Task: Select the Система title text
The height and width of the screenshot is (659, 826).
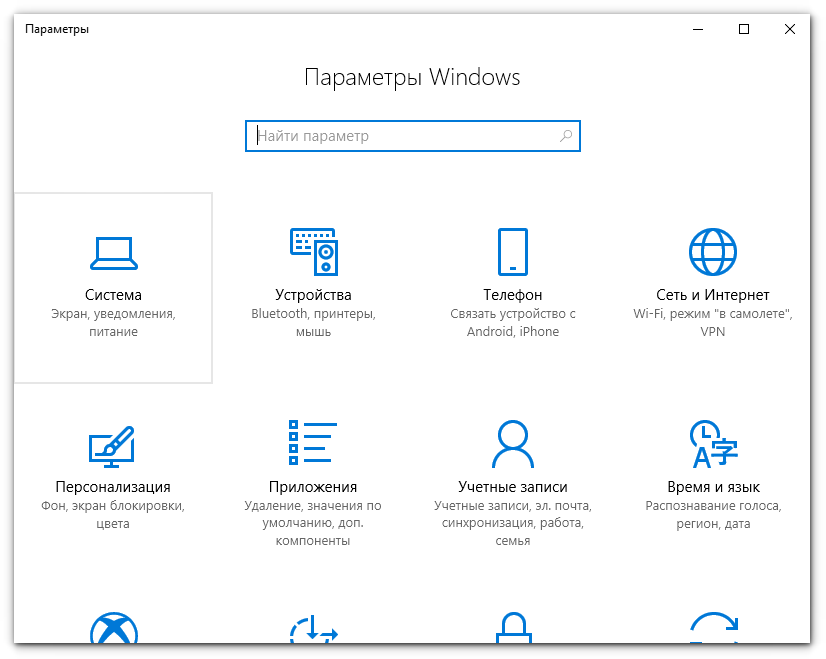Action: tap(113, 295)
